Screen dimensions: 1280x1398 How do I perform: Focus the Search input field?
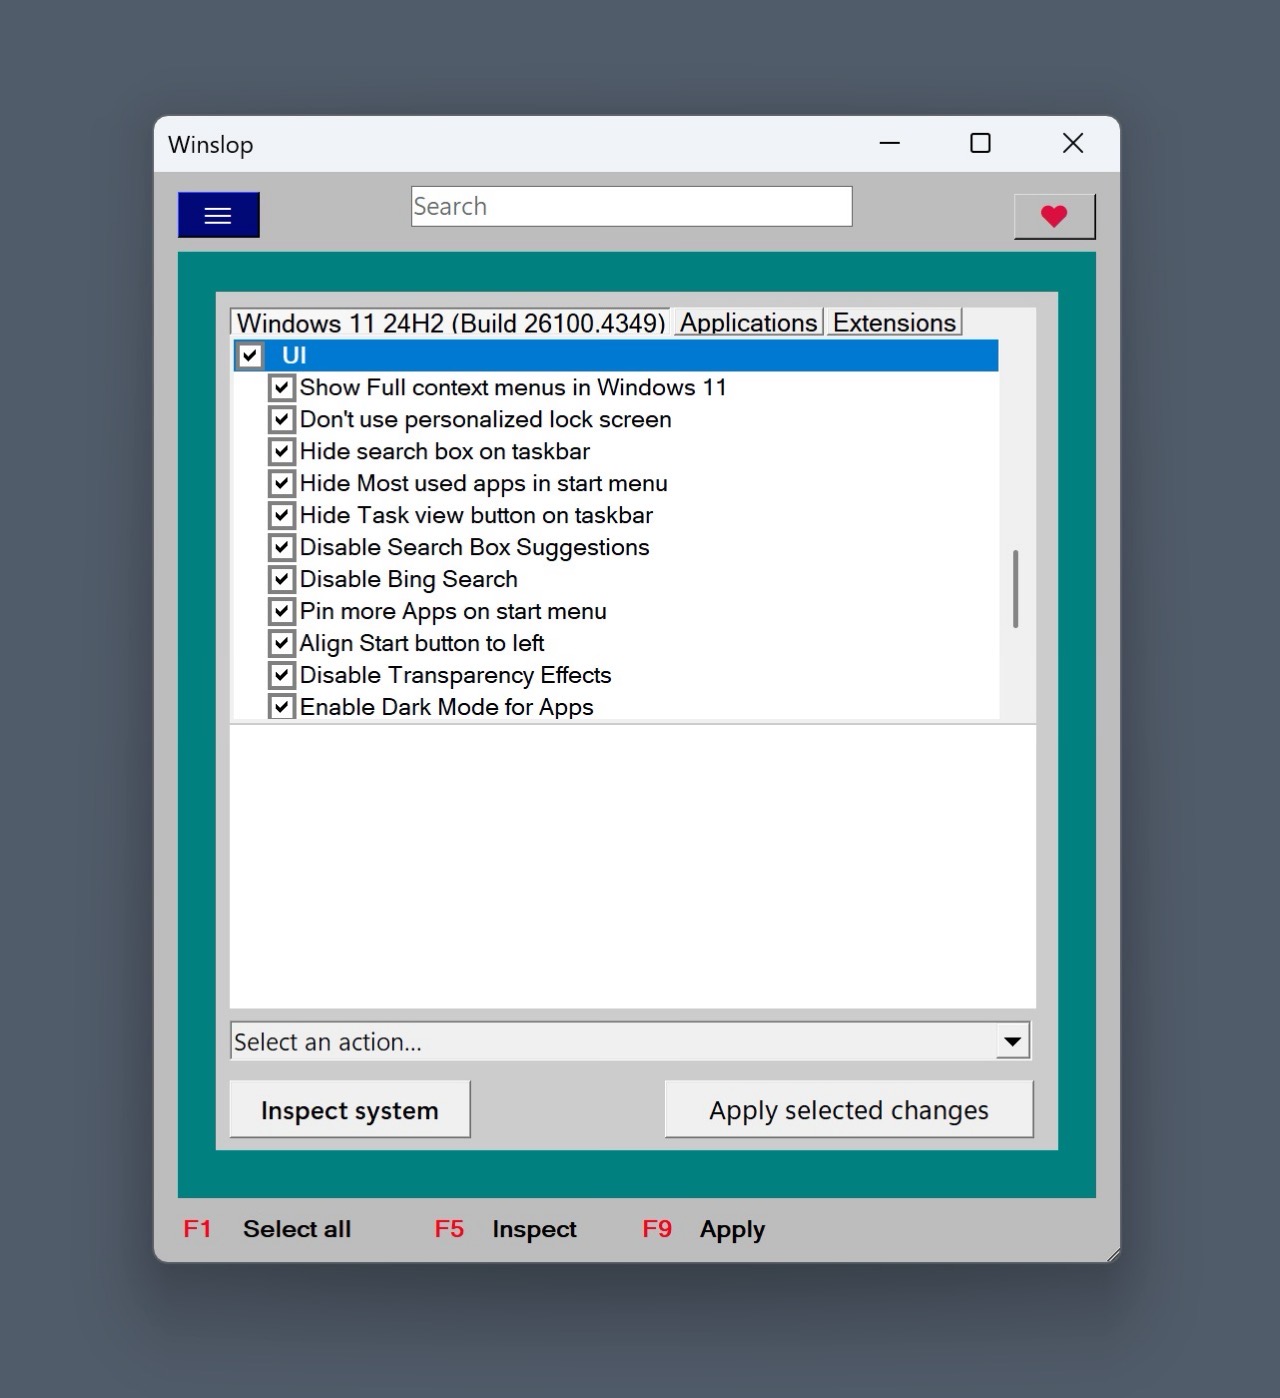click(x=631, y=207)
